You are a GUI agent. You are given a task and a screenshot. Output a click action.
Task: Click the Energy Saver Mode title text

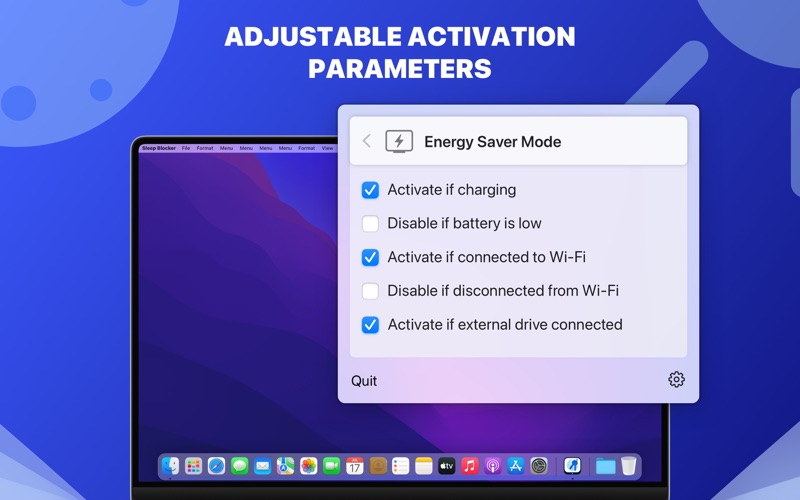tap(492, 141)
